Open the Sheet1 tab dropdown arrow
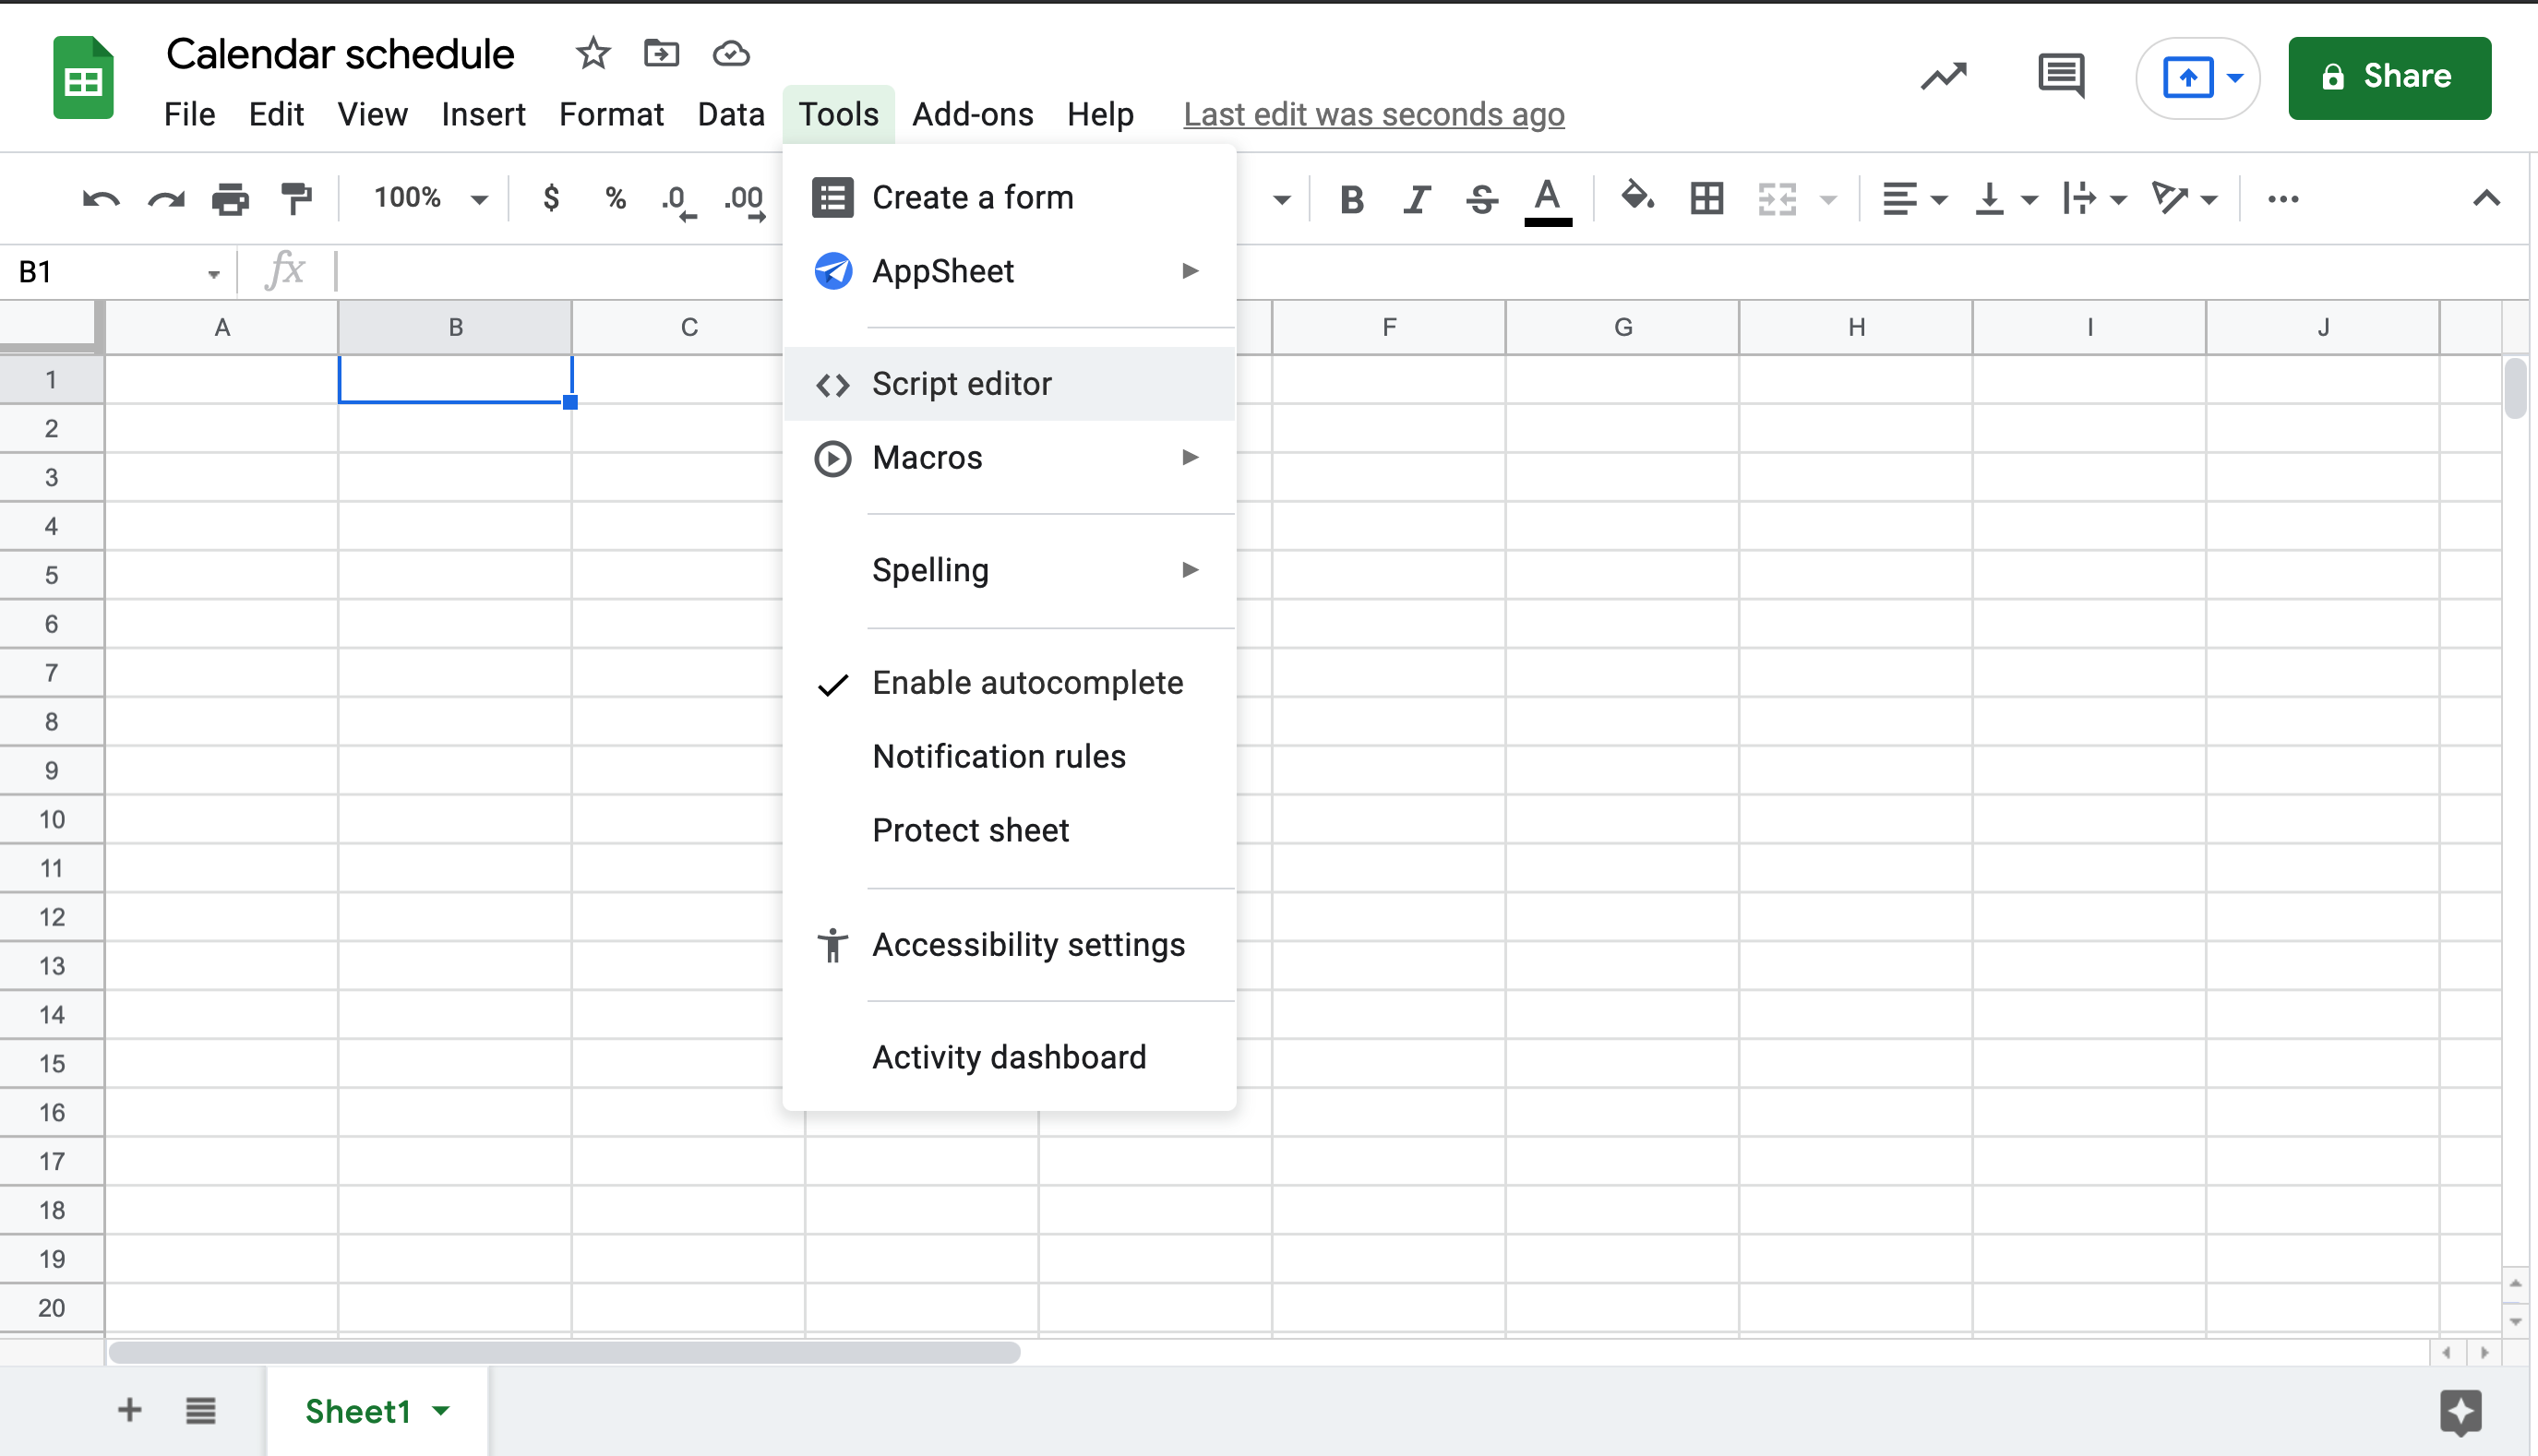The height and width of the screenshot is (1456, 2538). [441, 1411]
